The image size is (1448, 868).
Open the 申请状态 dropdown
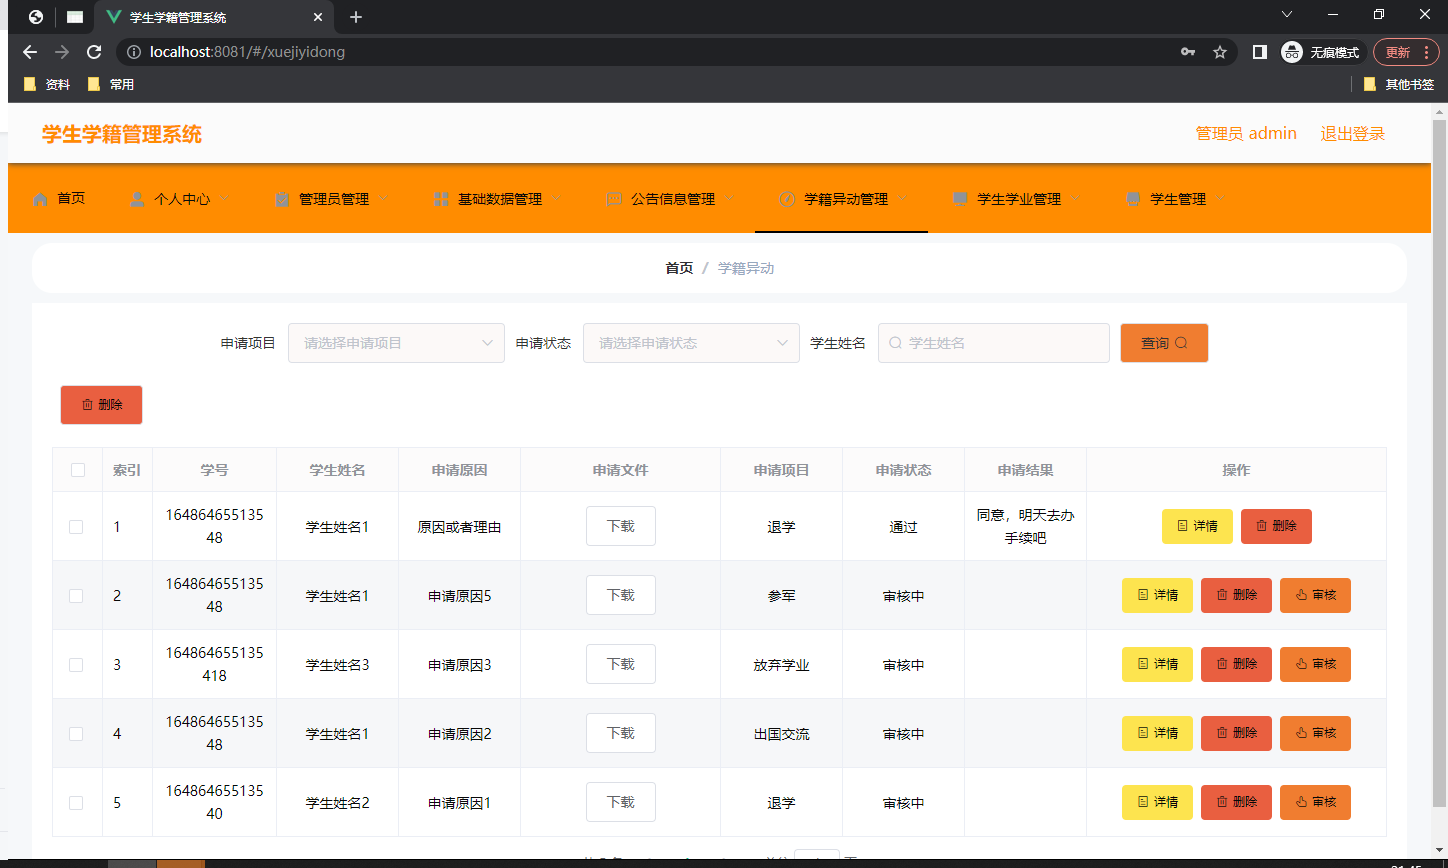click(x=691, y=343)
